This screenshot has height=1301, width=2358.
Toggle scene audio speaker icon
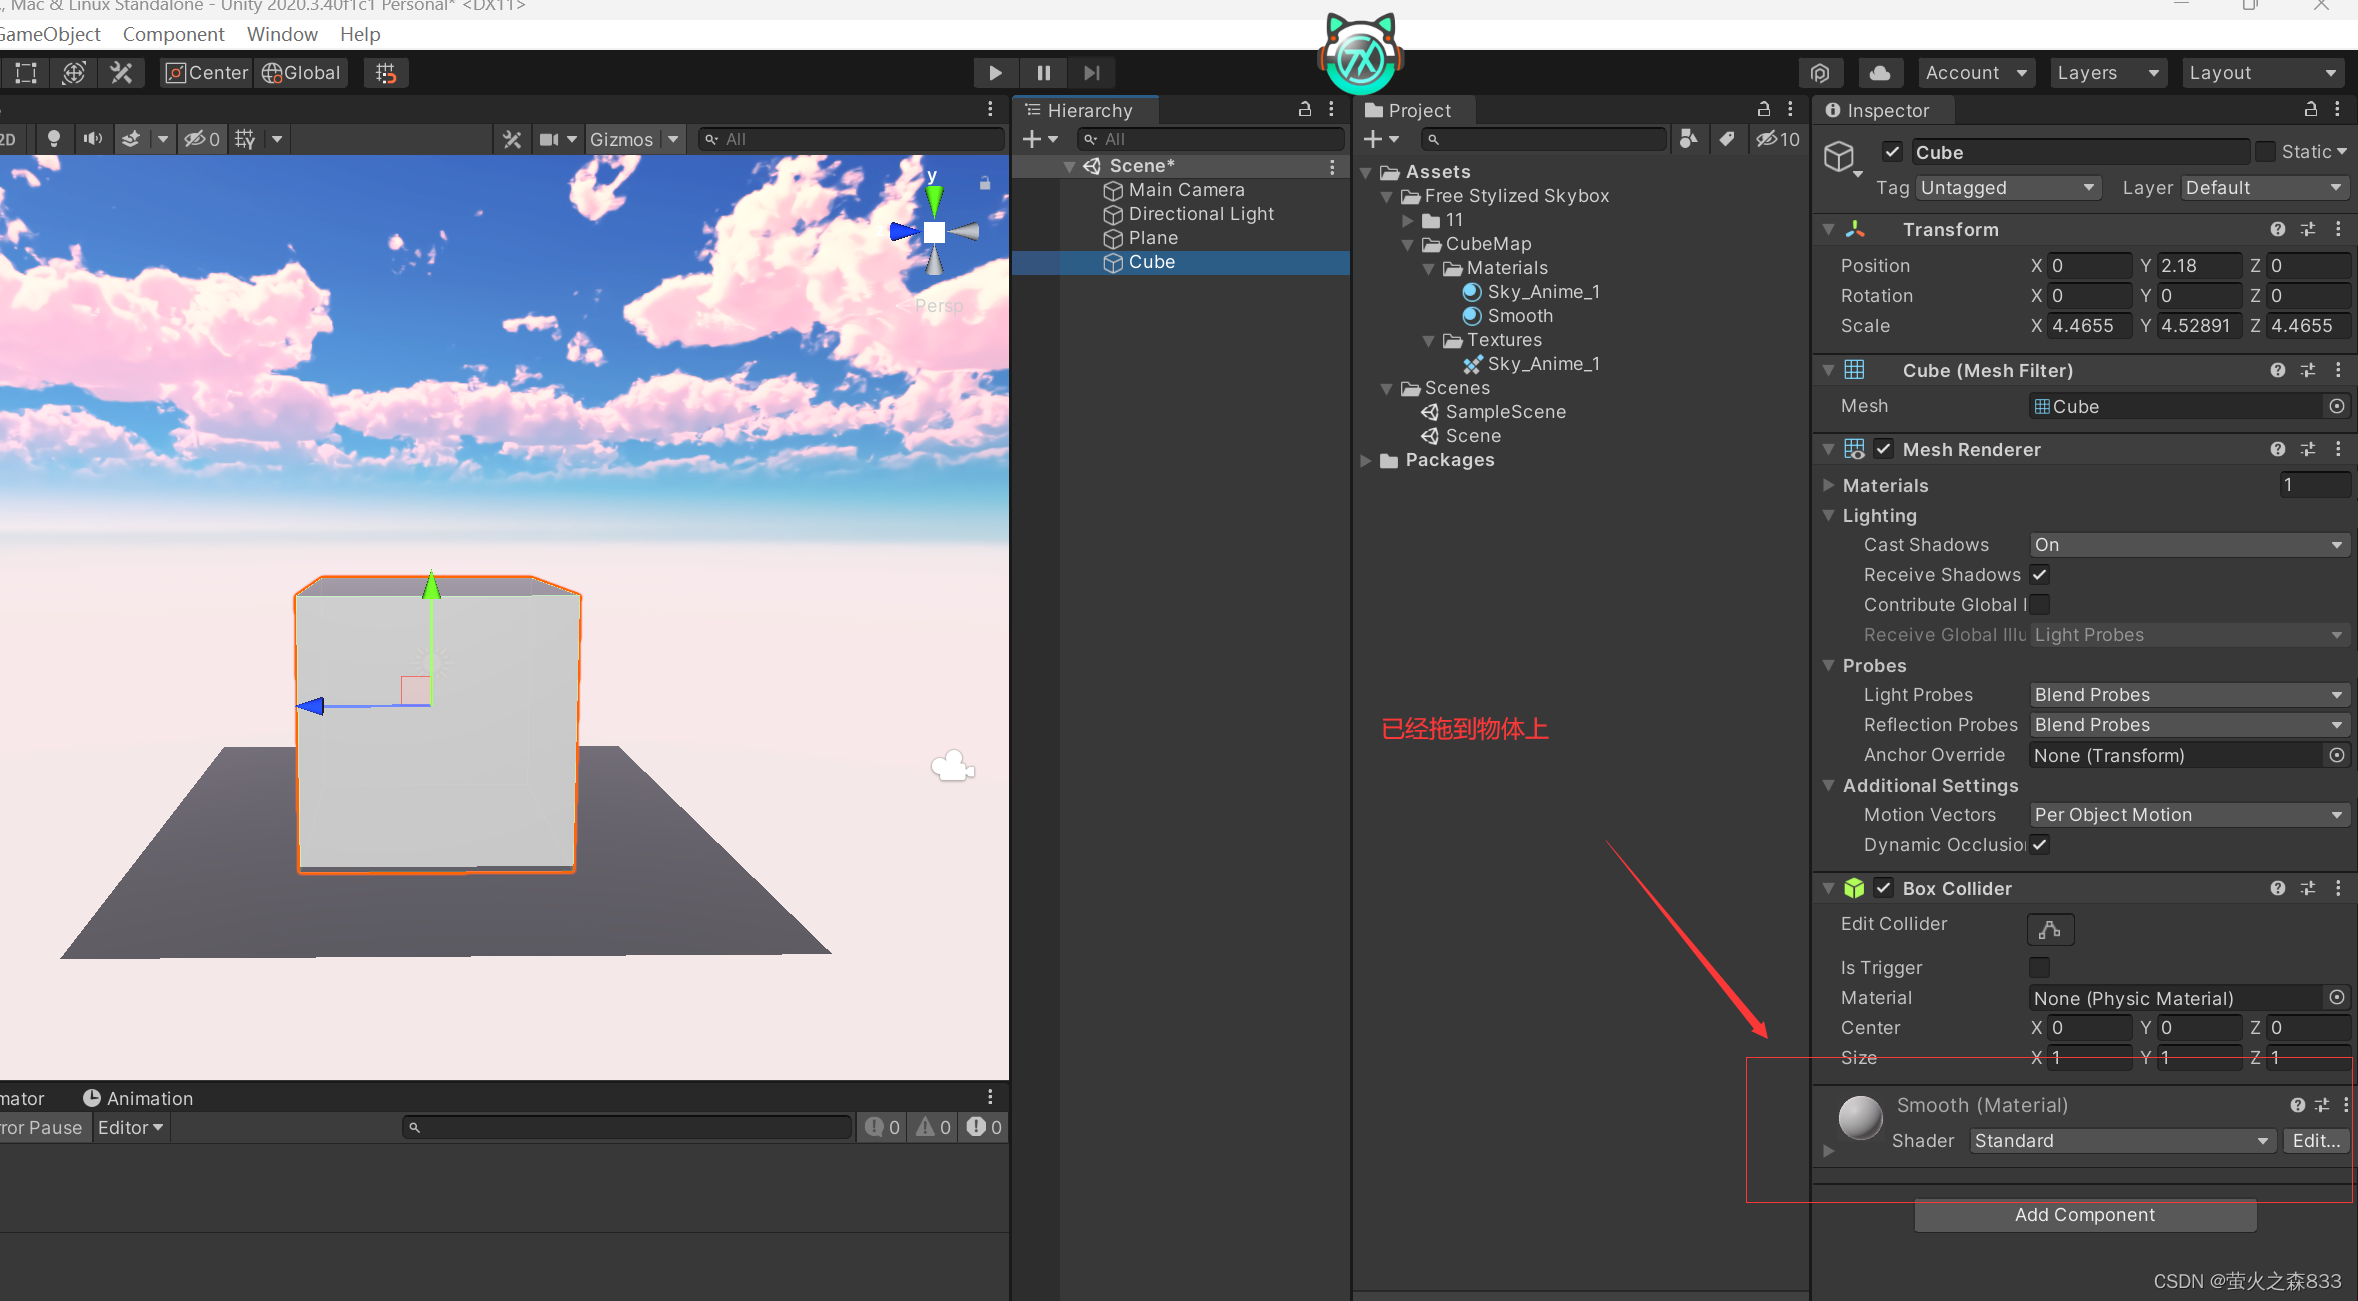click(93, 139)
